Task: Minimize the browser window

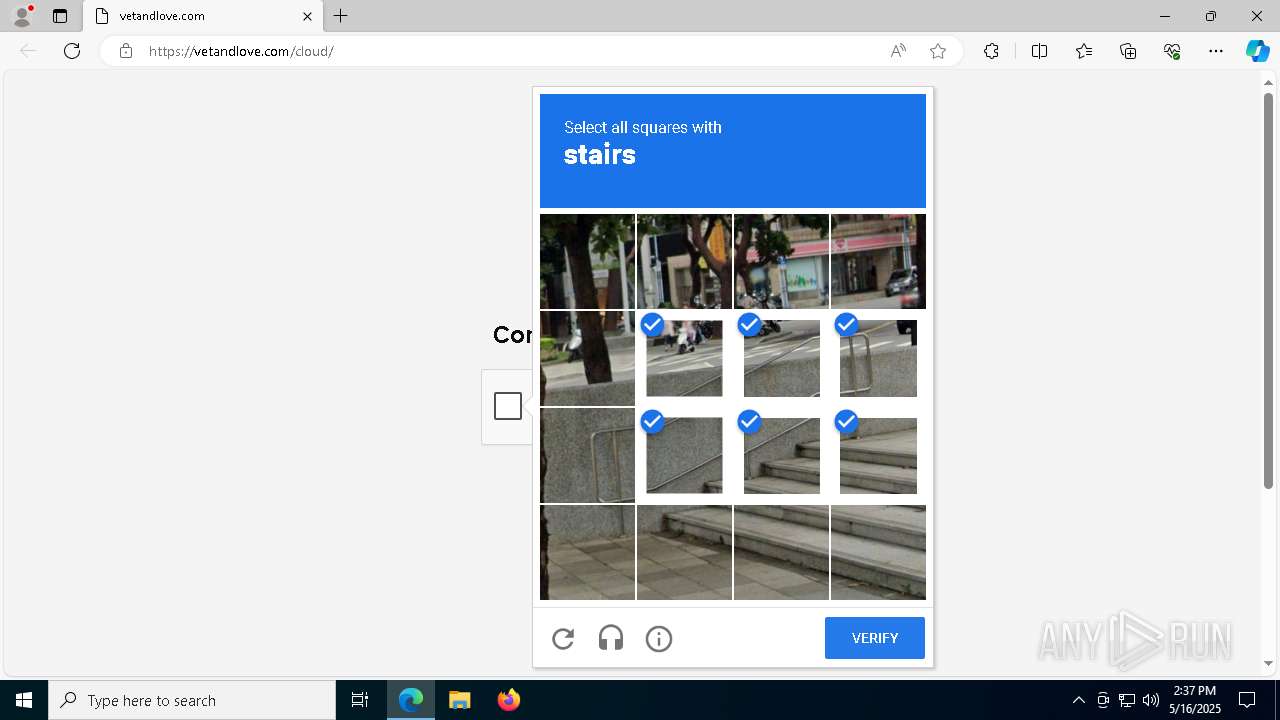Action: coord(1165,16)
